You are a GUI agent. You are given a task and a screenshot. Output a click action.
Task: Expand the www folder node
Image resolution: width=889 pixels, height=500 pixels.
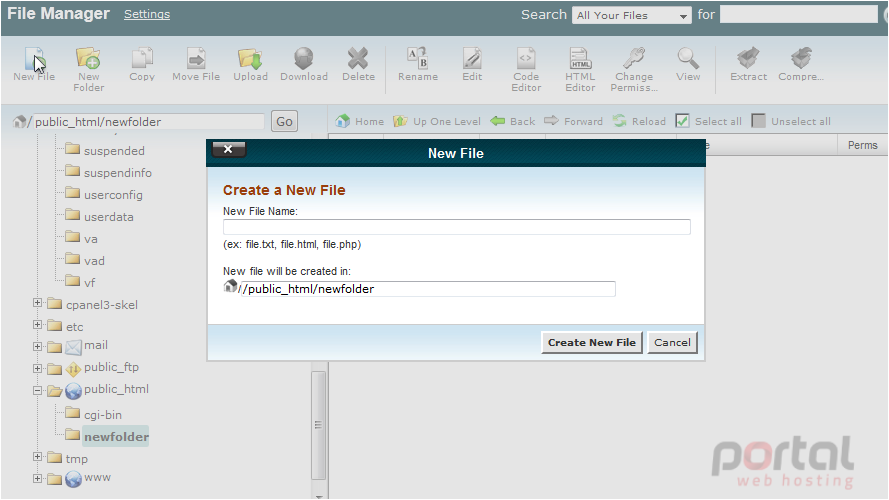(37, 478)
